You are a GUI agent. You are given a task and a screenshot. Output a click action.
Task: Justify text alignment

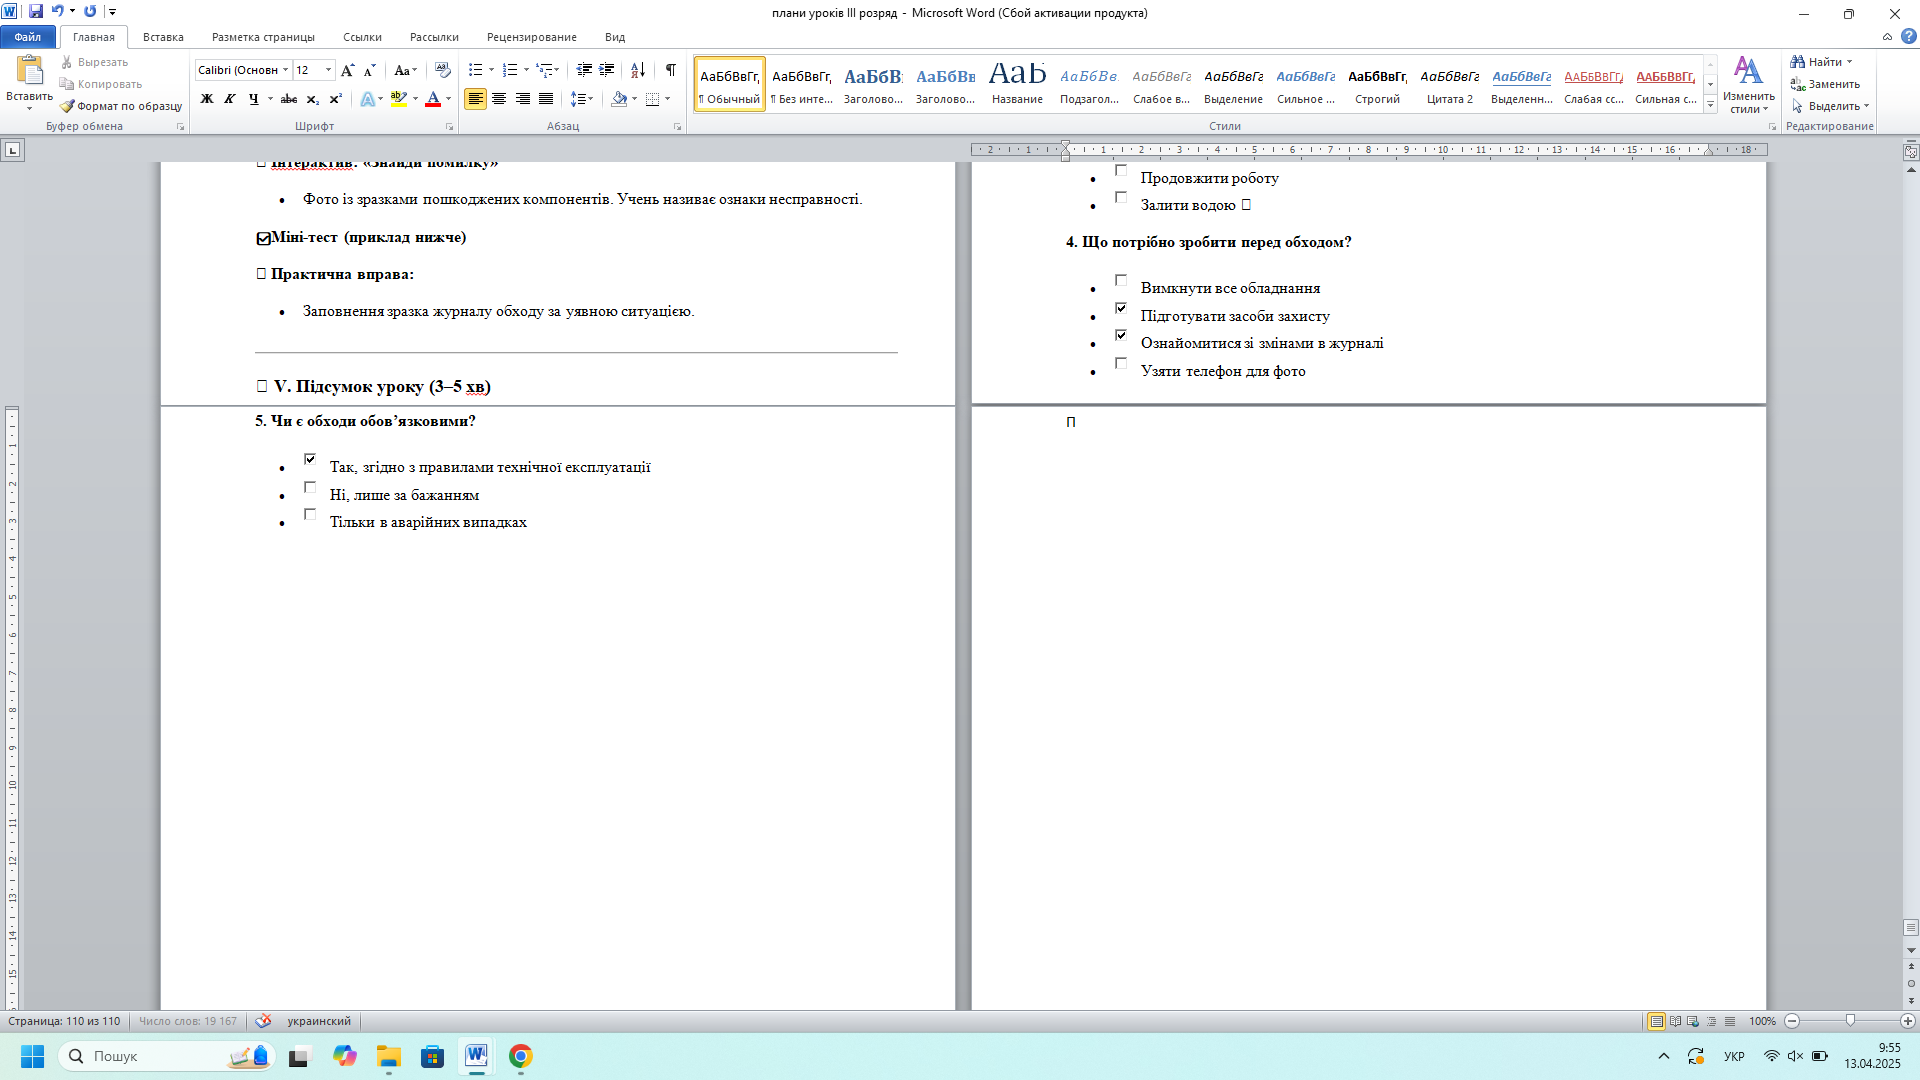(x=546, y=99)
